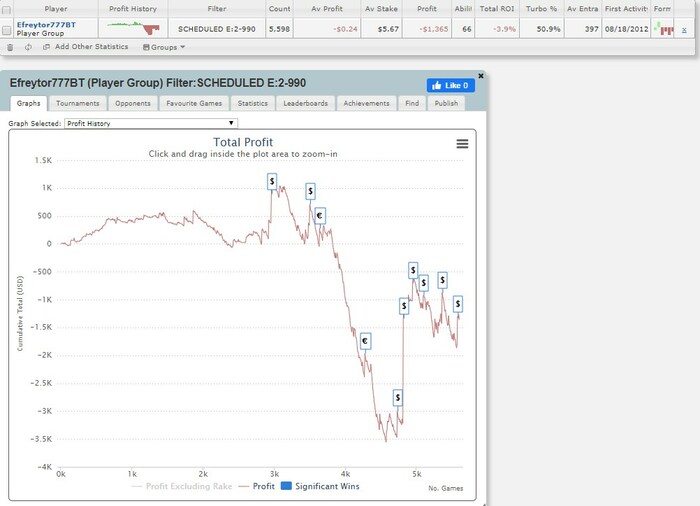Open the Groups dropdown
Viewport: 700px width, 506px height.
(164, 47)
